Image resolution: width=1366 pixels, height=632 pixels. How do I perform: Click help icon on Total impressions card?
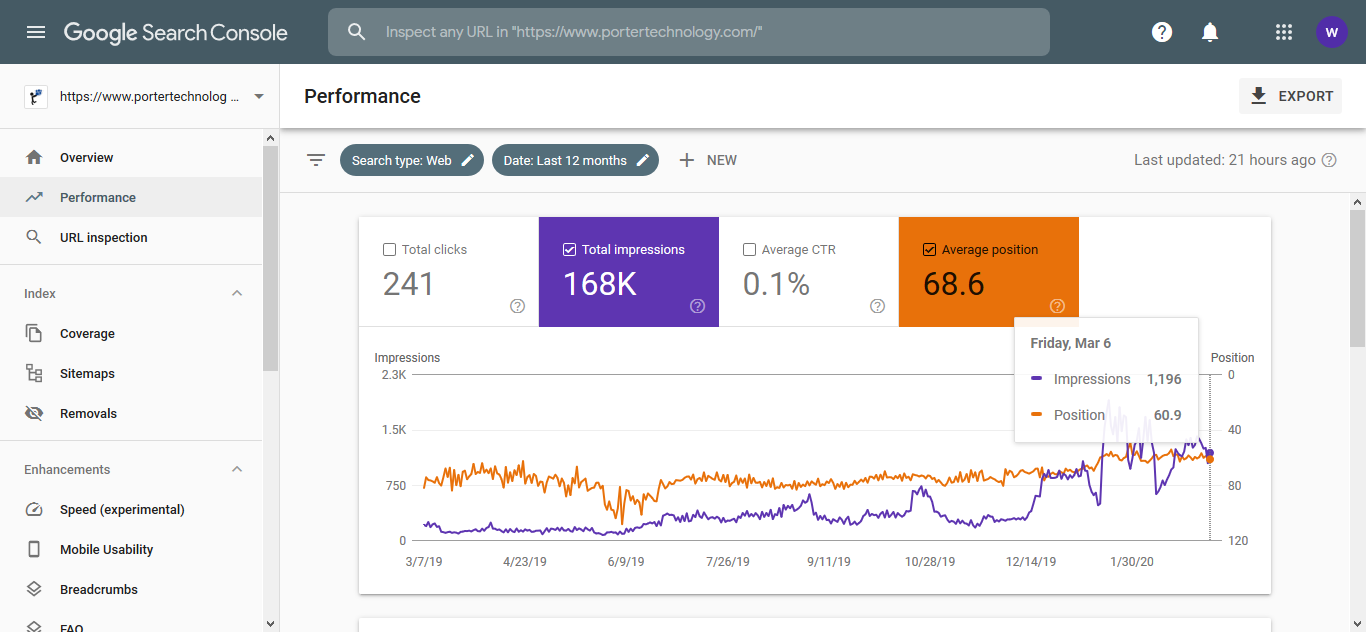pos(697,306)
